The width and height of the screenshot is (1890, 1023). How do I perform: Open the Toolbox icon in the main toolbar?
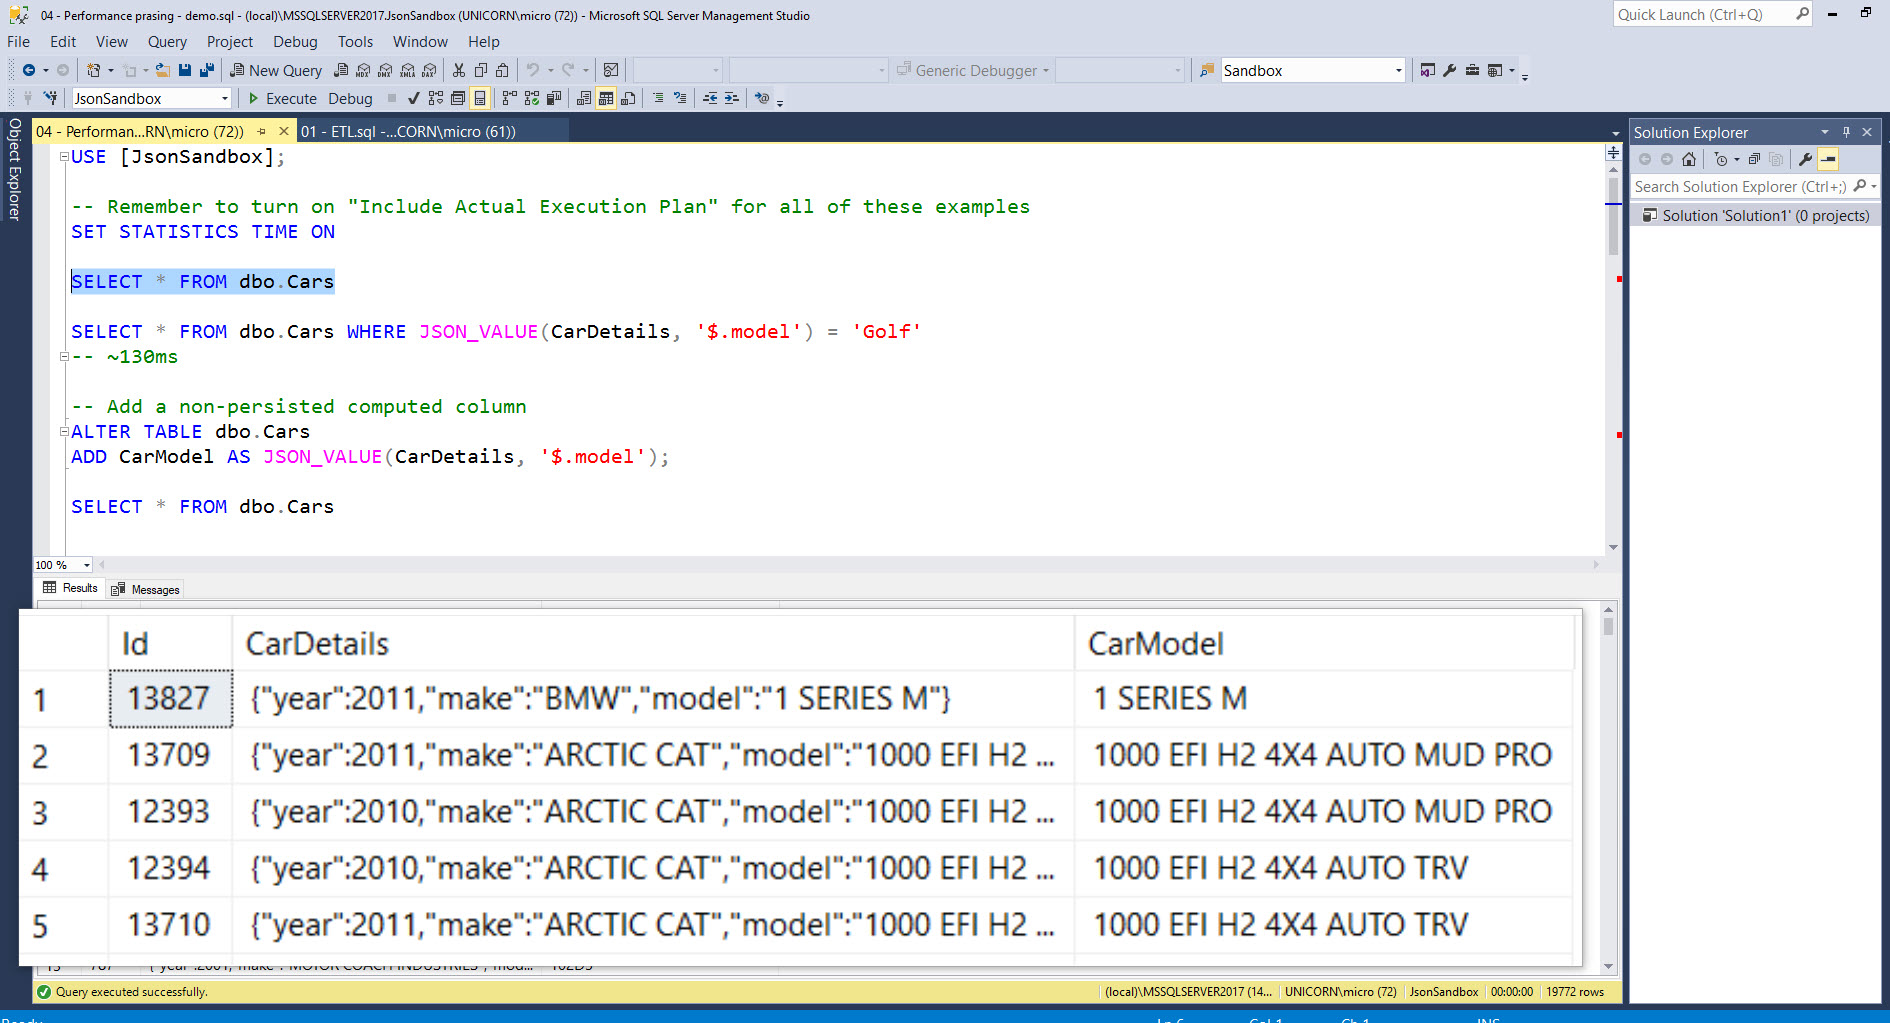click(x=1472, y=70)
